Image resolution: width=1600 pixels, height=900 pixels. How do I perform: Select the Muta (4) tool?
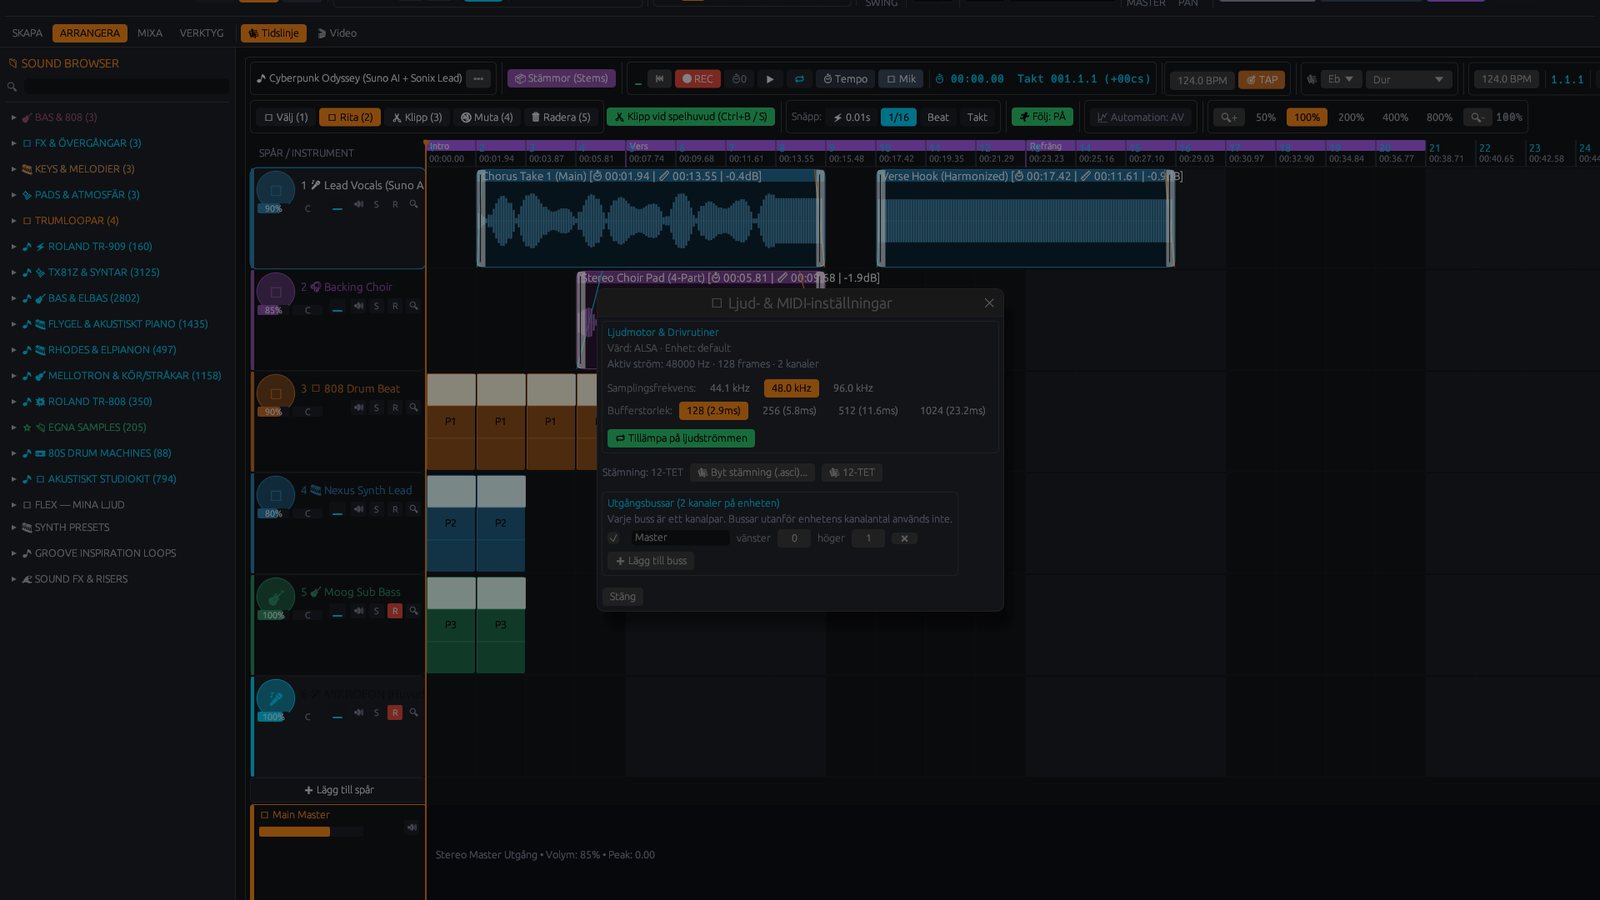[486, 117]
